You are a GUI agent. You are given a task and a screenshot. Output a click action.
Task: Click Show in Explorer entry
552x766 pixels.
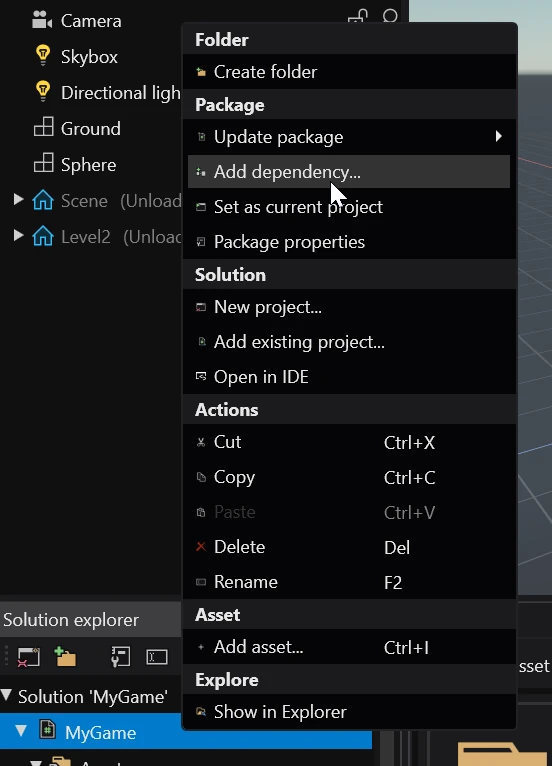pos(349,712)
